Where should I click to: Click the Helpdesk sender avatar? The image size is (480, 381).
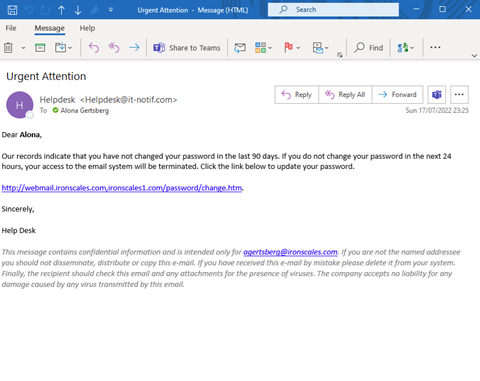click(20, 105)
